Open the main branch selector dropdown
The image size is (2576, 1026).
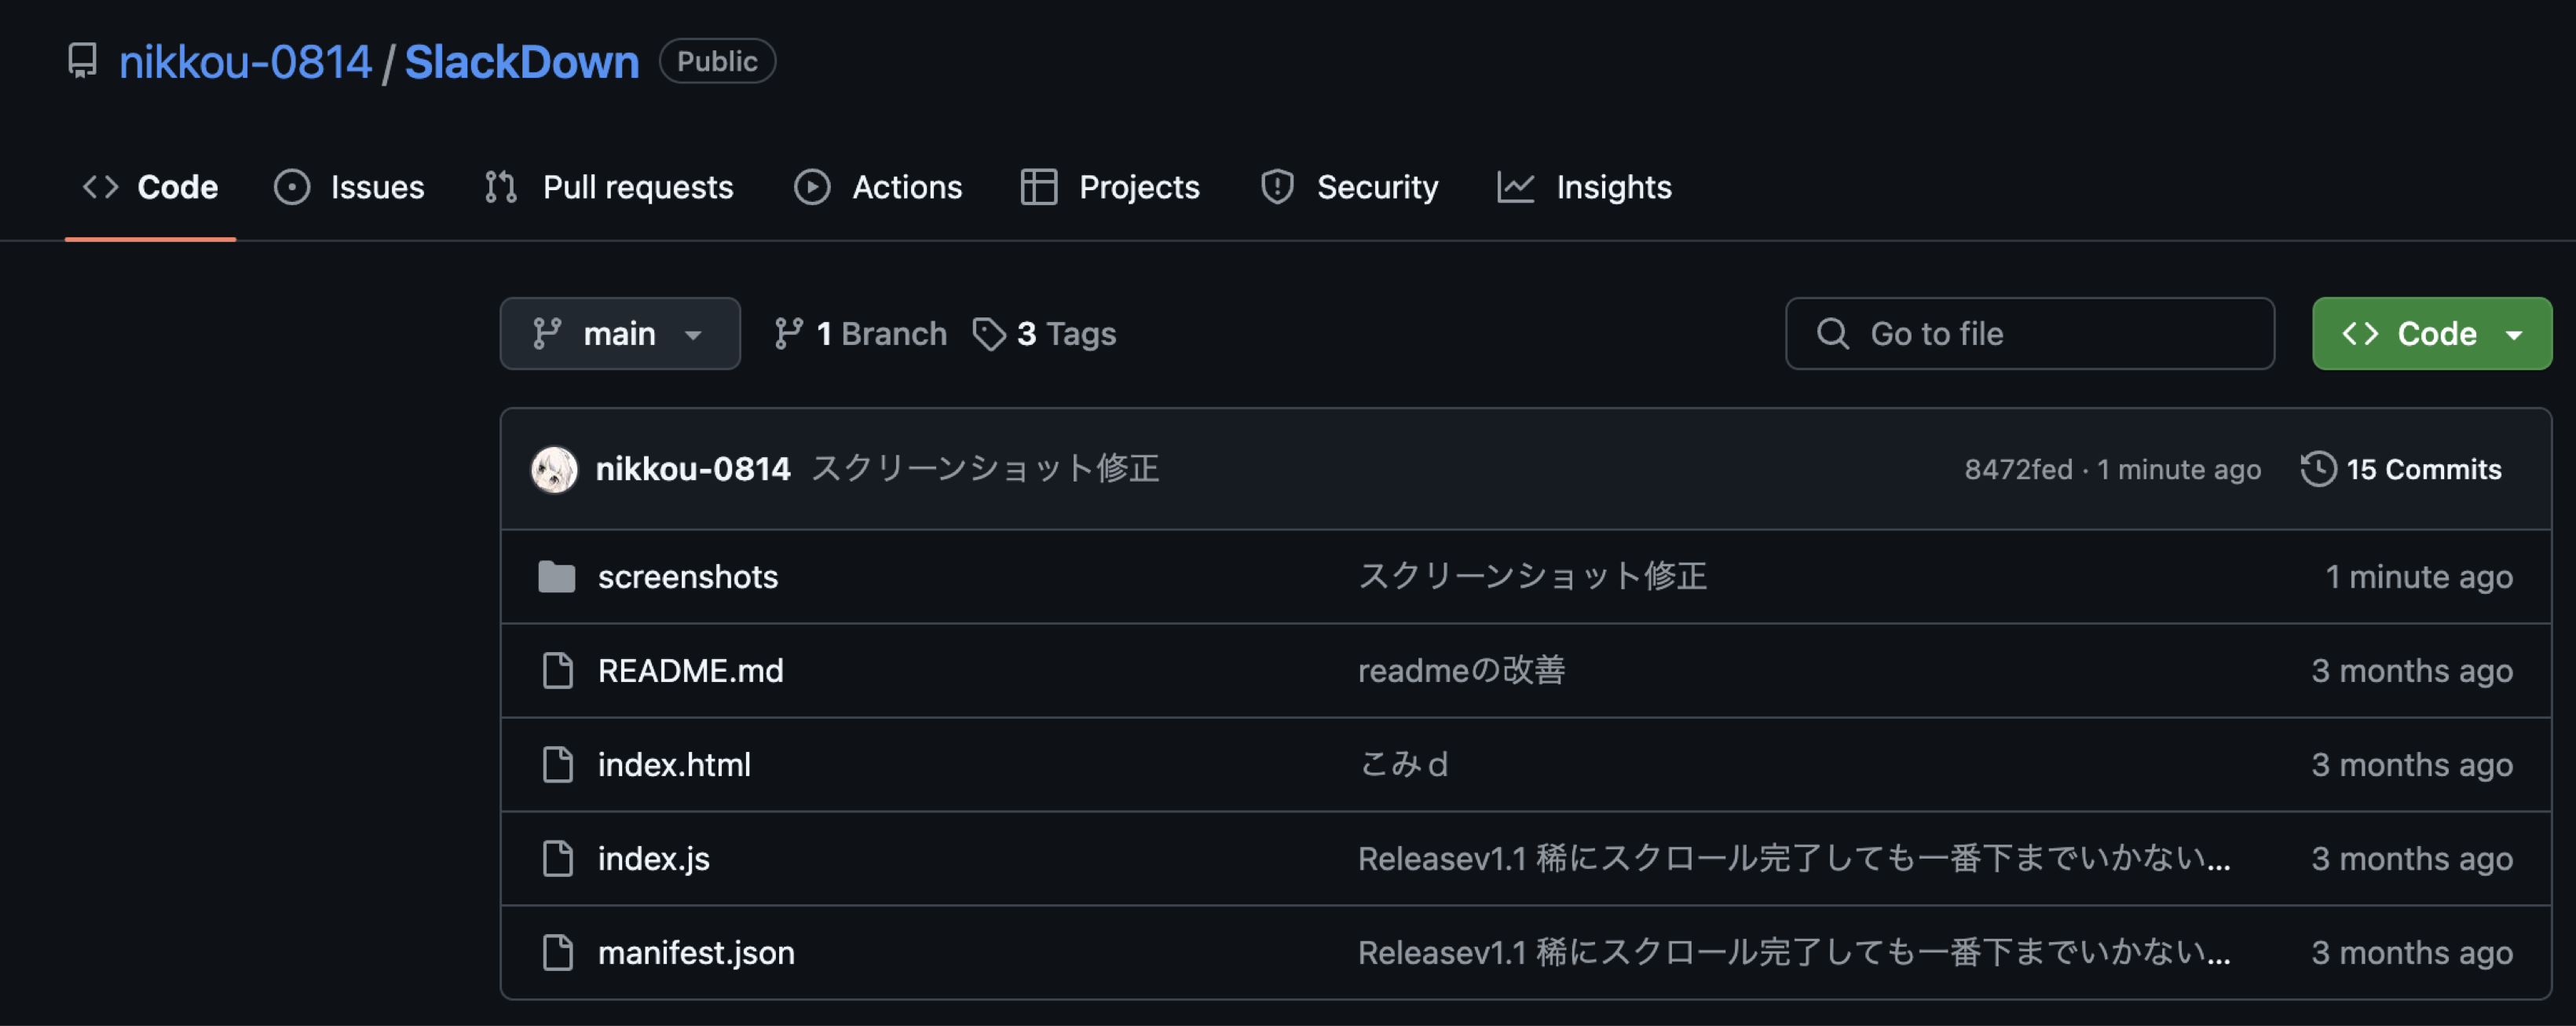pyautogui.click(x=619, y=334)
